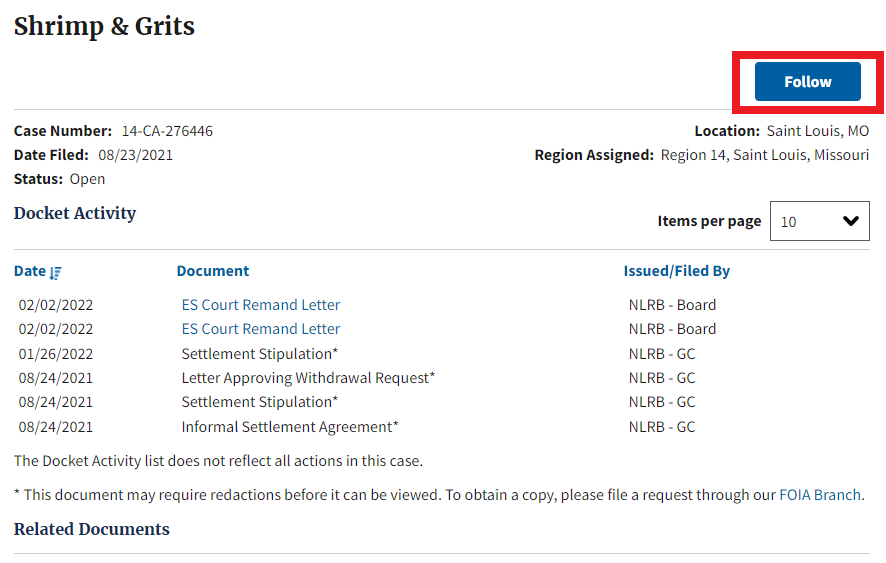Click Region 14, Saint Louis, Missouri text
886x563 pixels.
[764, 155]
